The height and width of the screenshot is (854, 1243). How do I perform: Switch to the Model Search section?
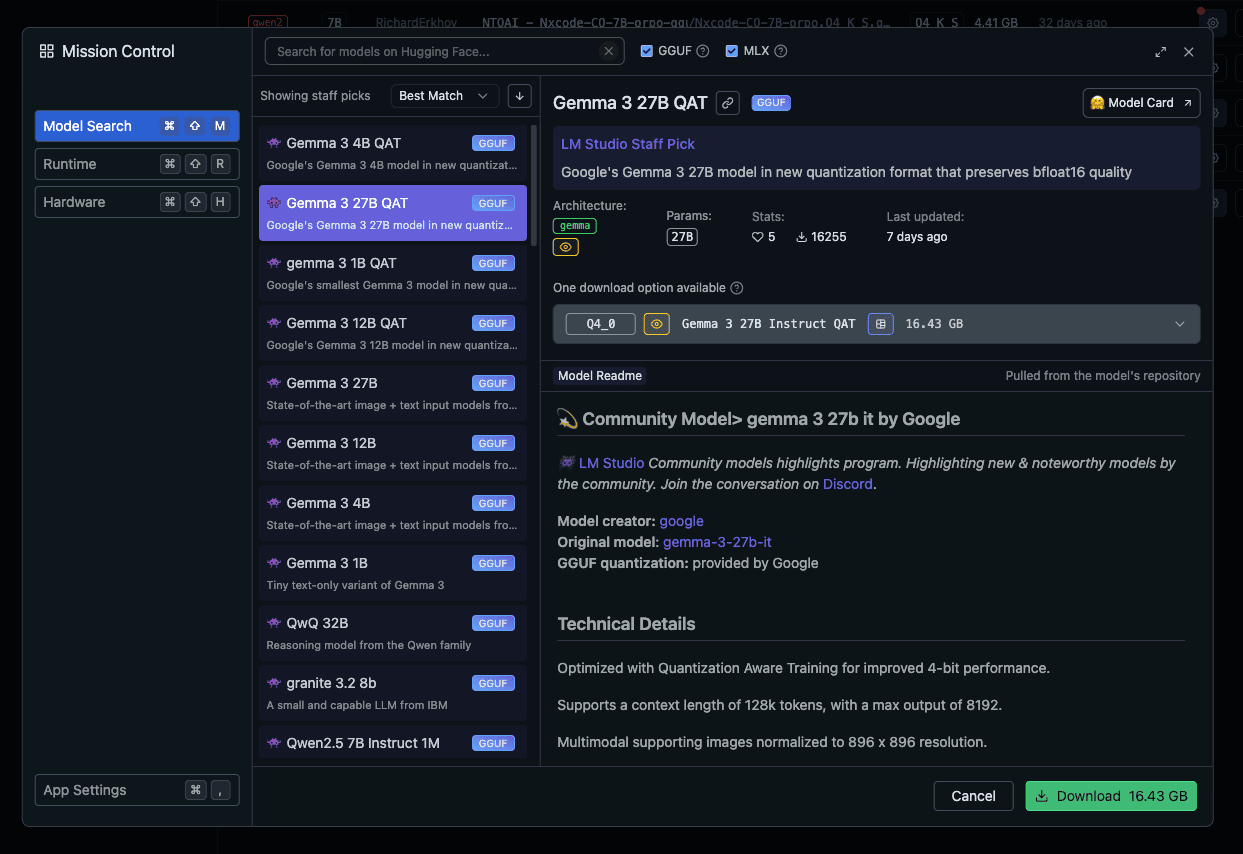[x=137, y=126]
